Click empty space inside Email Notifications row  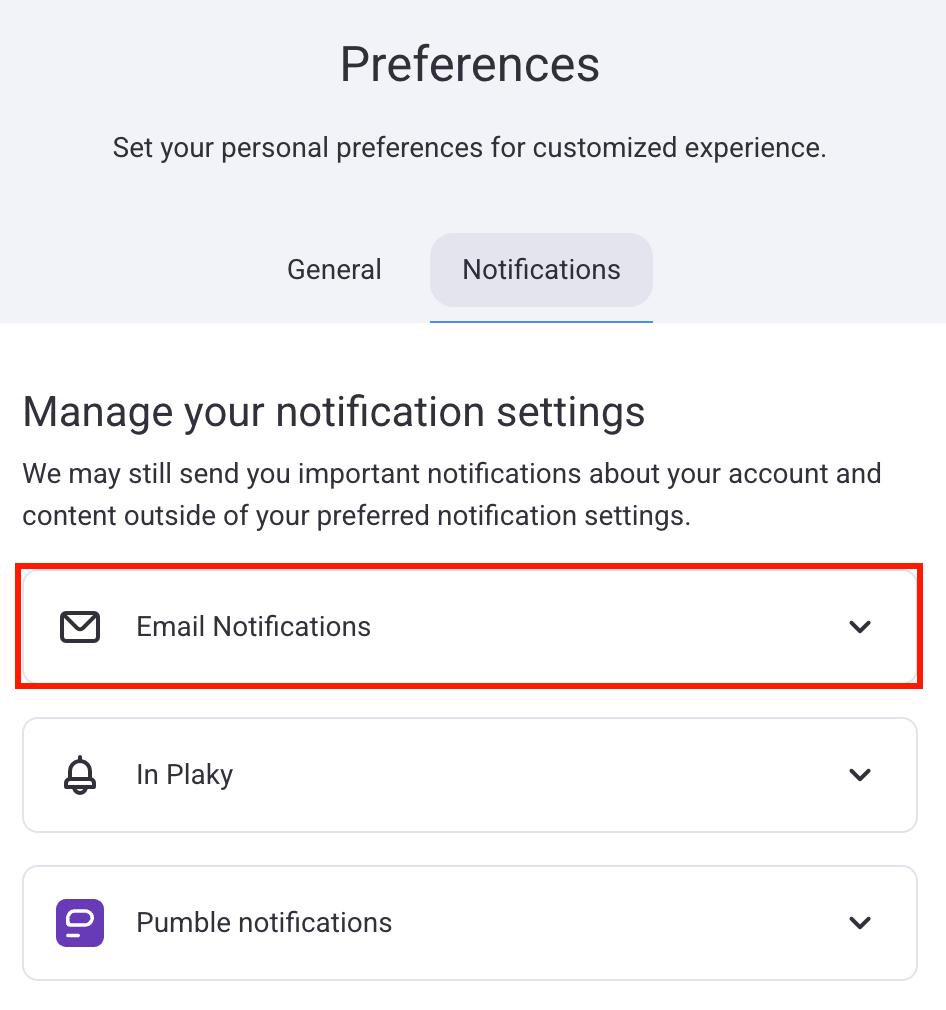600,627
